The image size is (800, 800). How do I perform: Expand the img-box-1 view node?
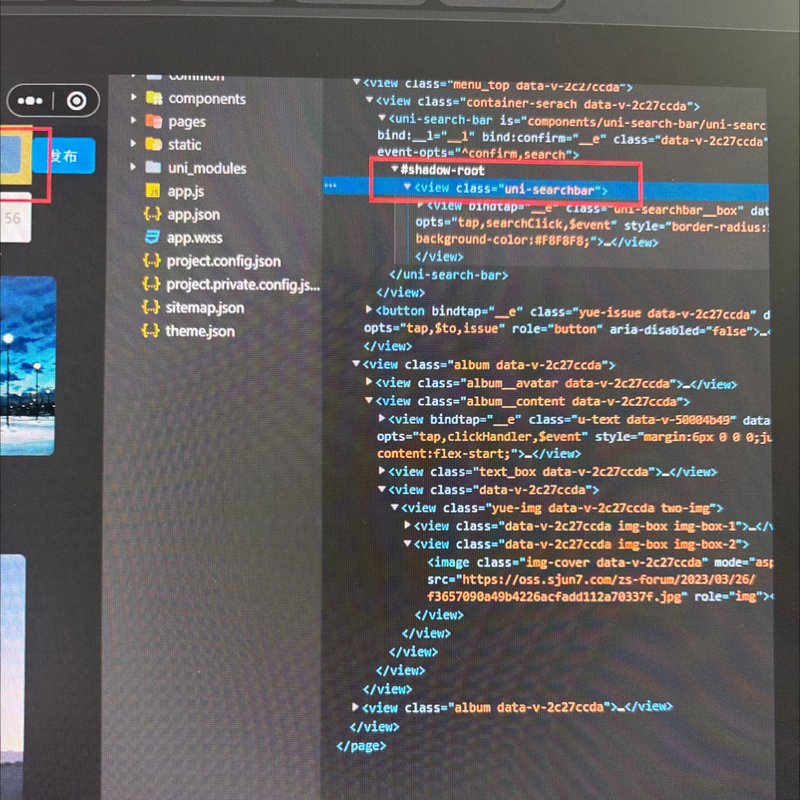pyautogui.click(x=407, y=526)
